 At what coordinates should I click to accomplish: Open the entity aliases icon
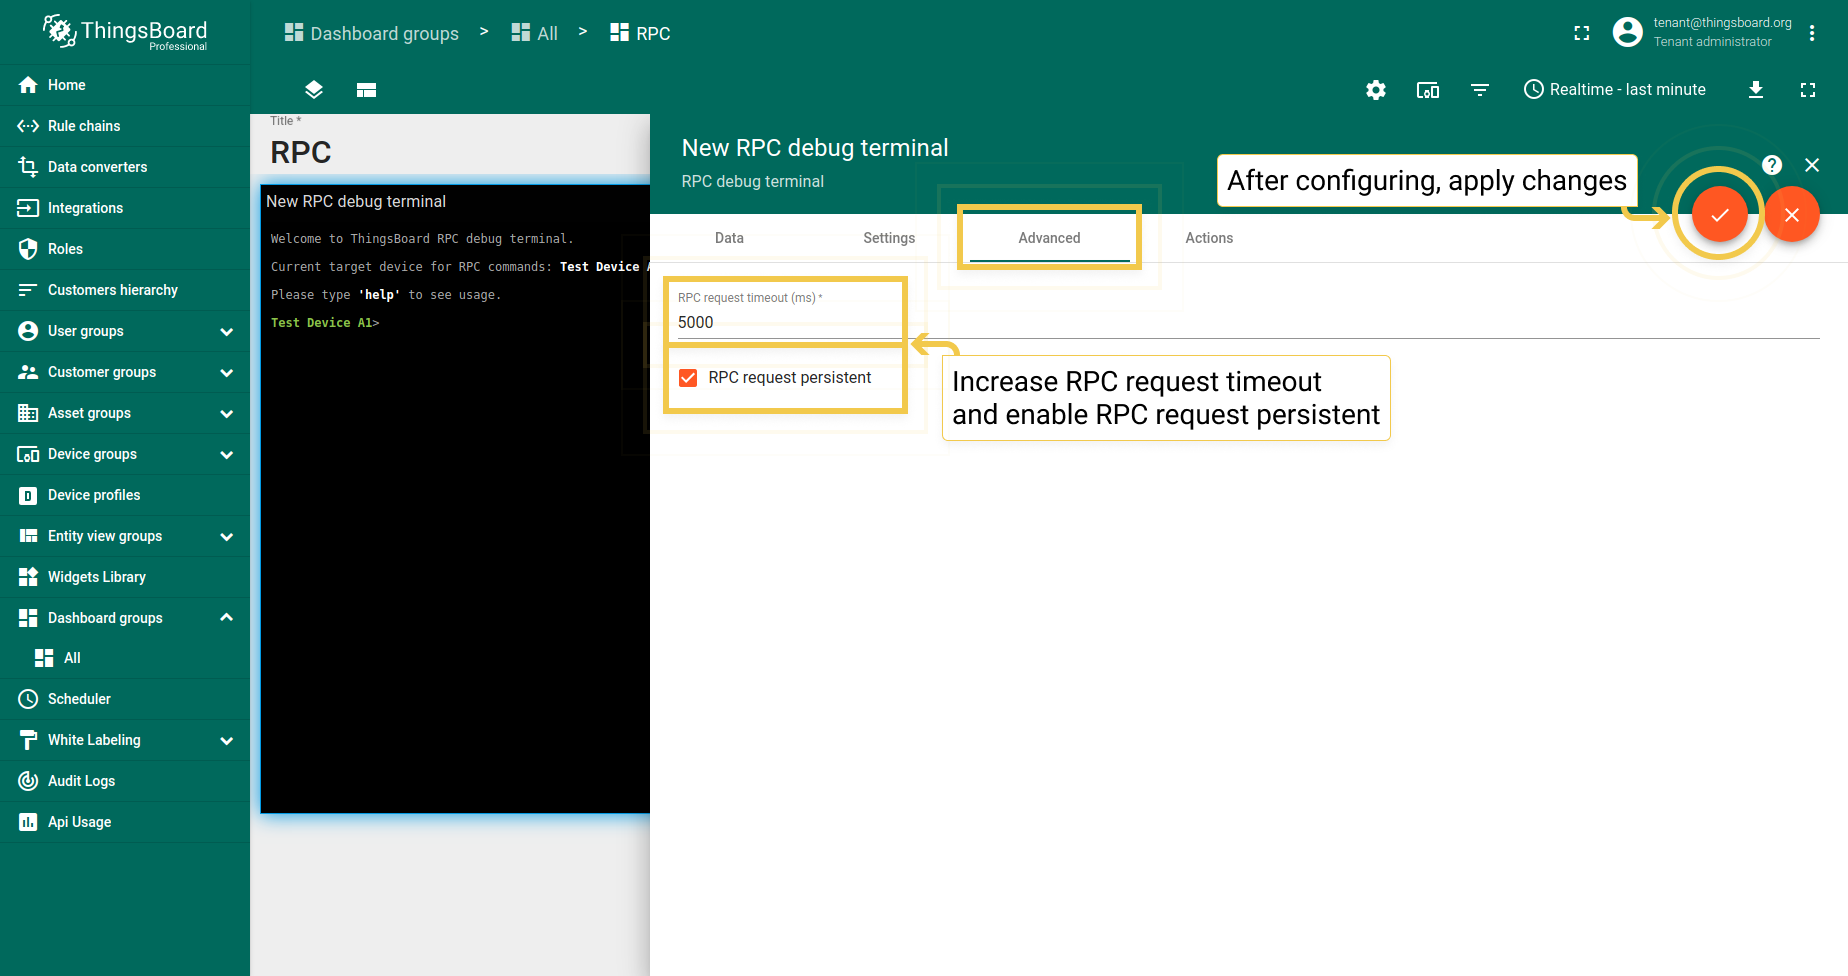[x=1428, y=90]
